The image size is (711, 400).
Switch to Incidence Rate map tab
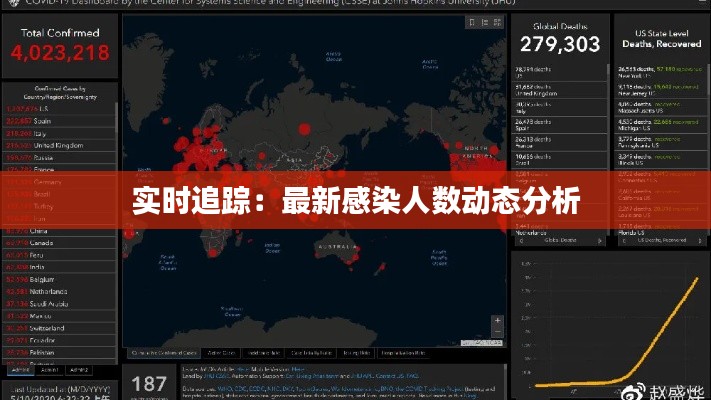(263, 353)
